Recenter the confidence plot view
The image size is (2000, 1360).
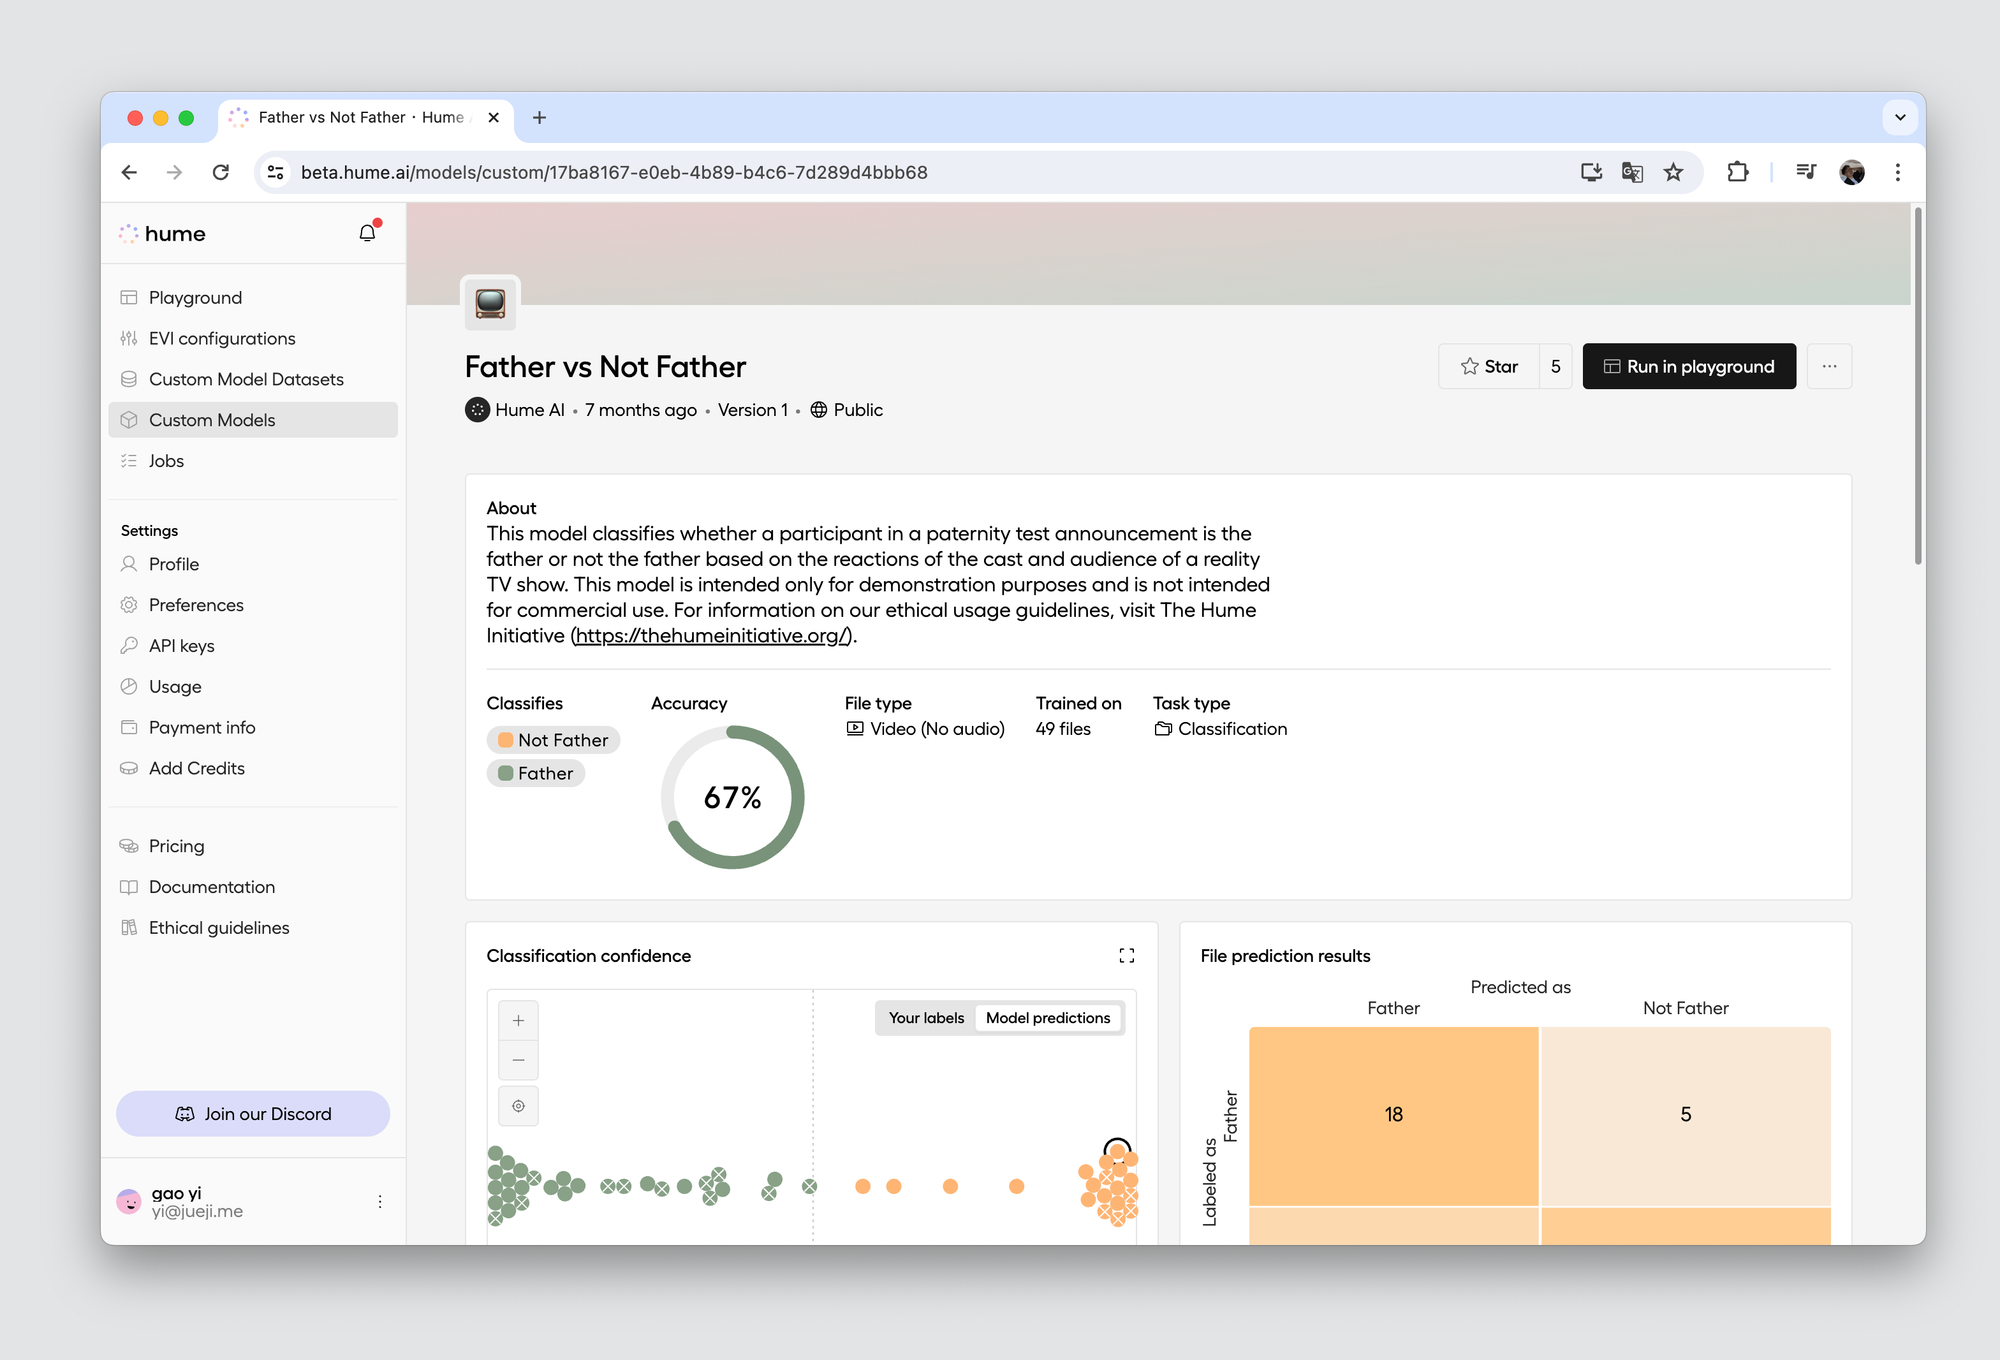click(x=518, y=1106)
